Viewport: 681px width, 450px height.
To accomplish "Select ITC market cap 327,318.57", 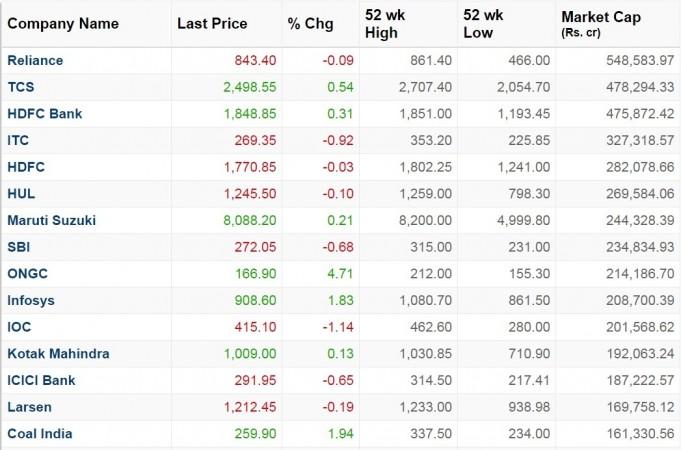I will pyautogui.click(x=640, y=140).
